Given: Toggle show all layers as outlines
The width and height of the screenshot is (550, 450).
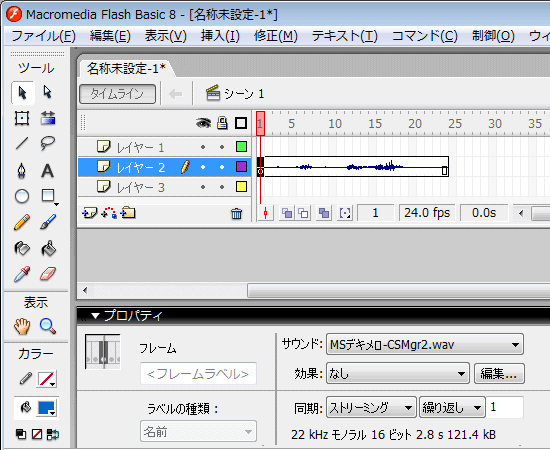Looking at the screenshot, I should pos(241,123).
